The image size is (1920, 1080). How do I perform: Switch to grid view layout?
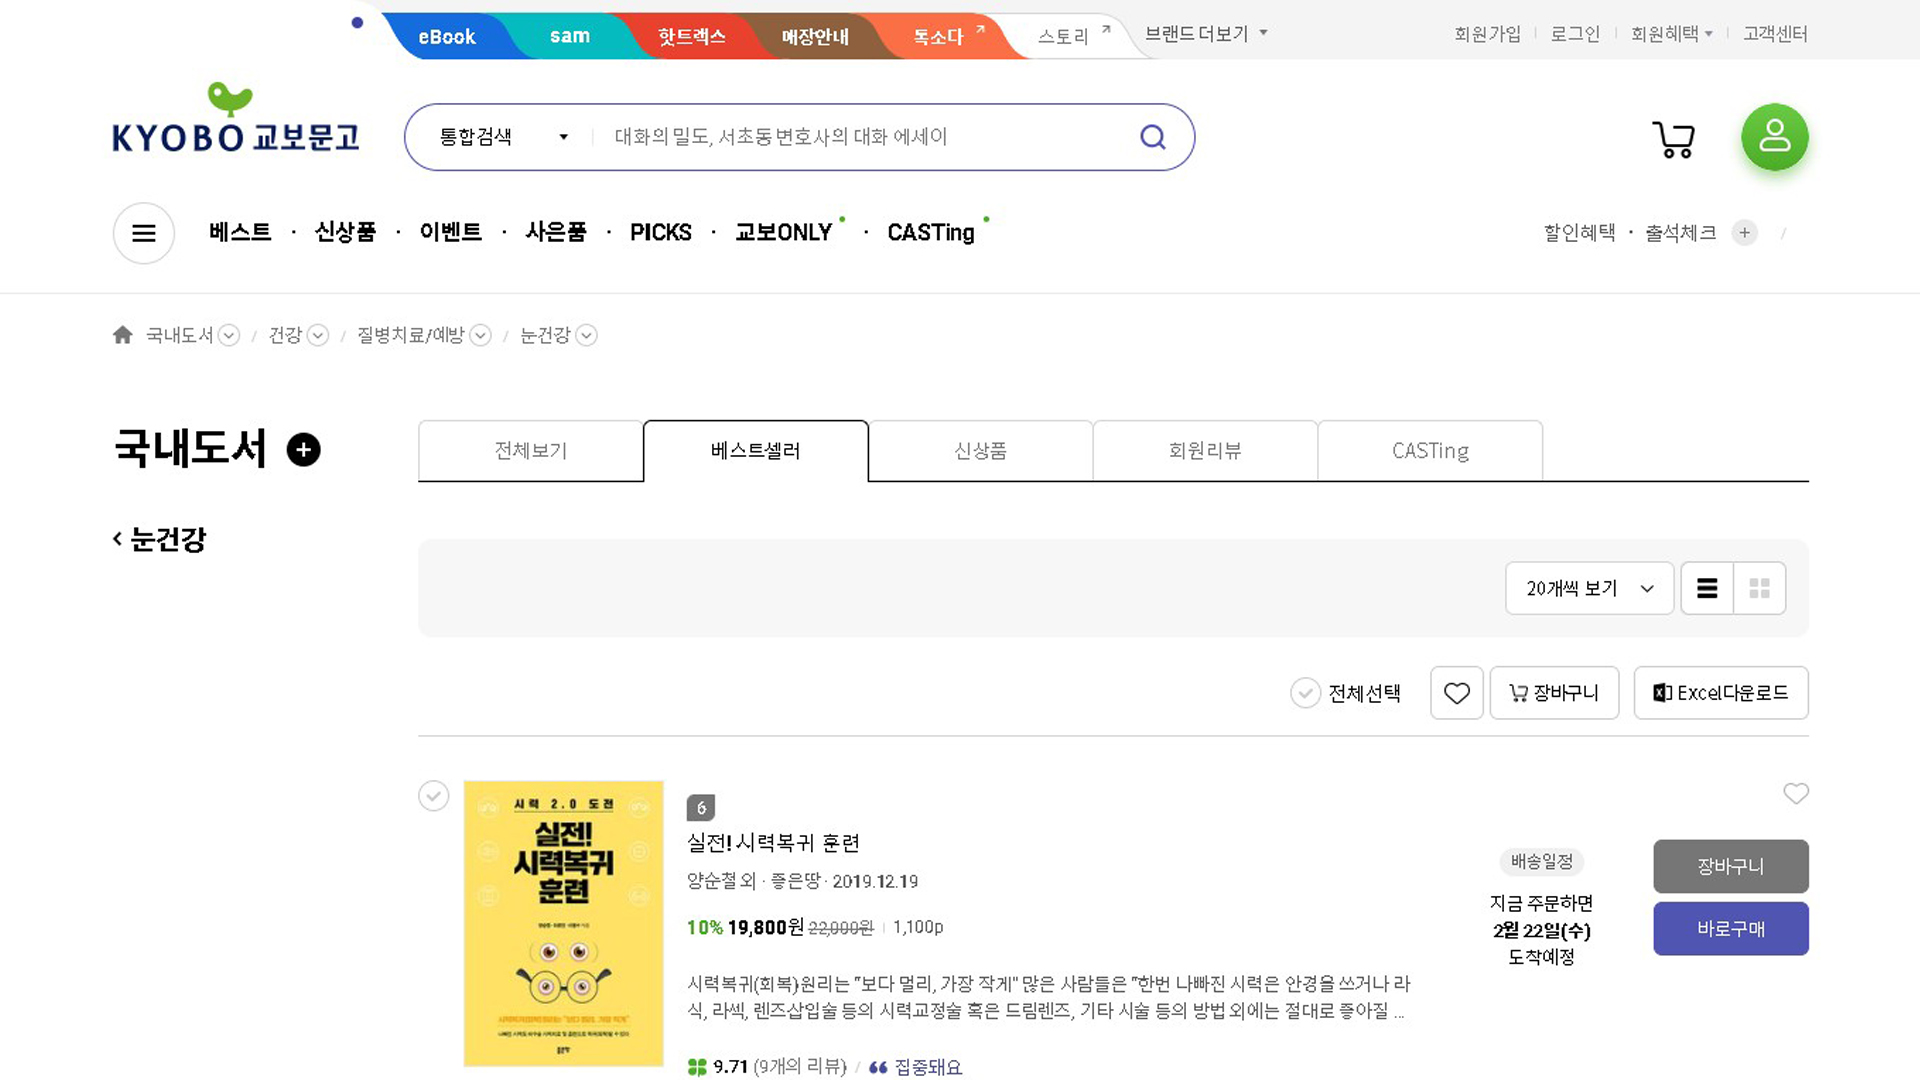pyautogui.click(x=1759, y=588)
